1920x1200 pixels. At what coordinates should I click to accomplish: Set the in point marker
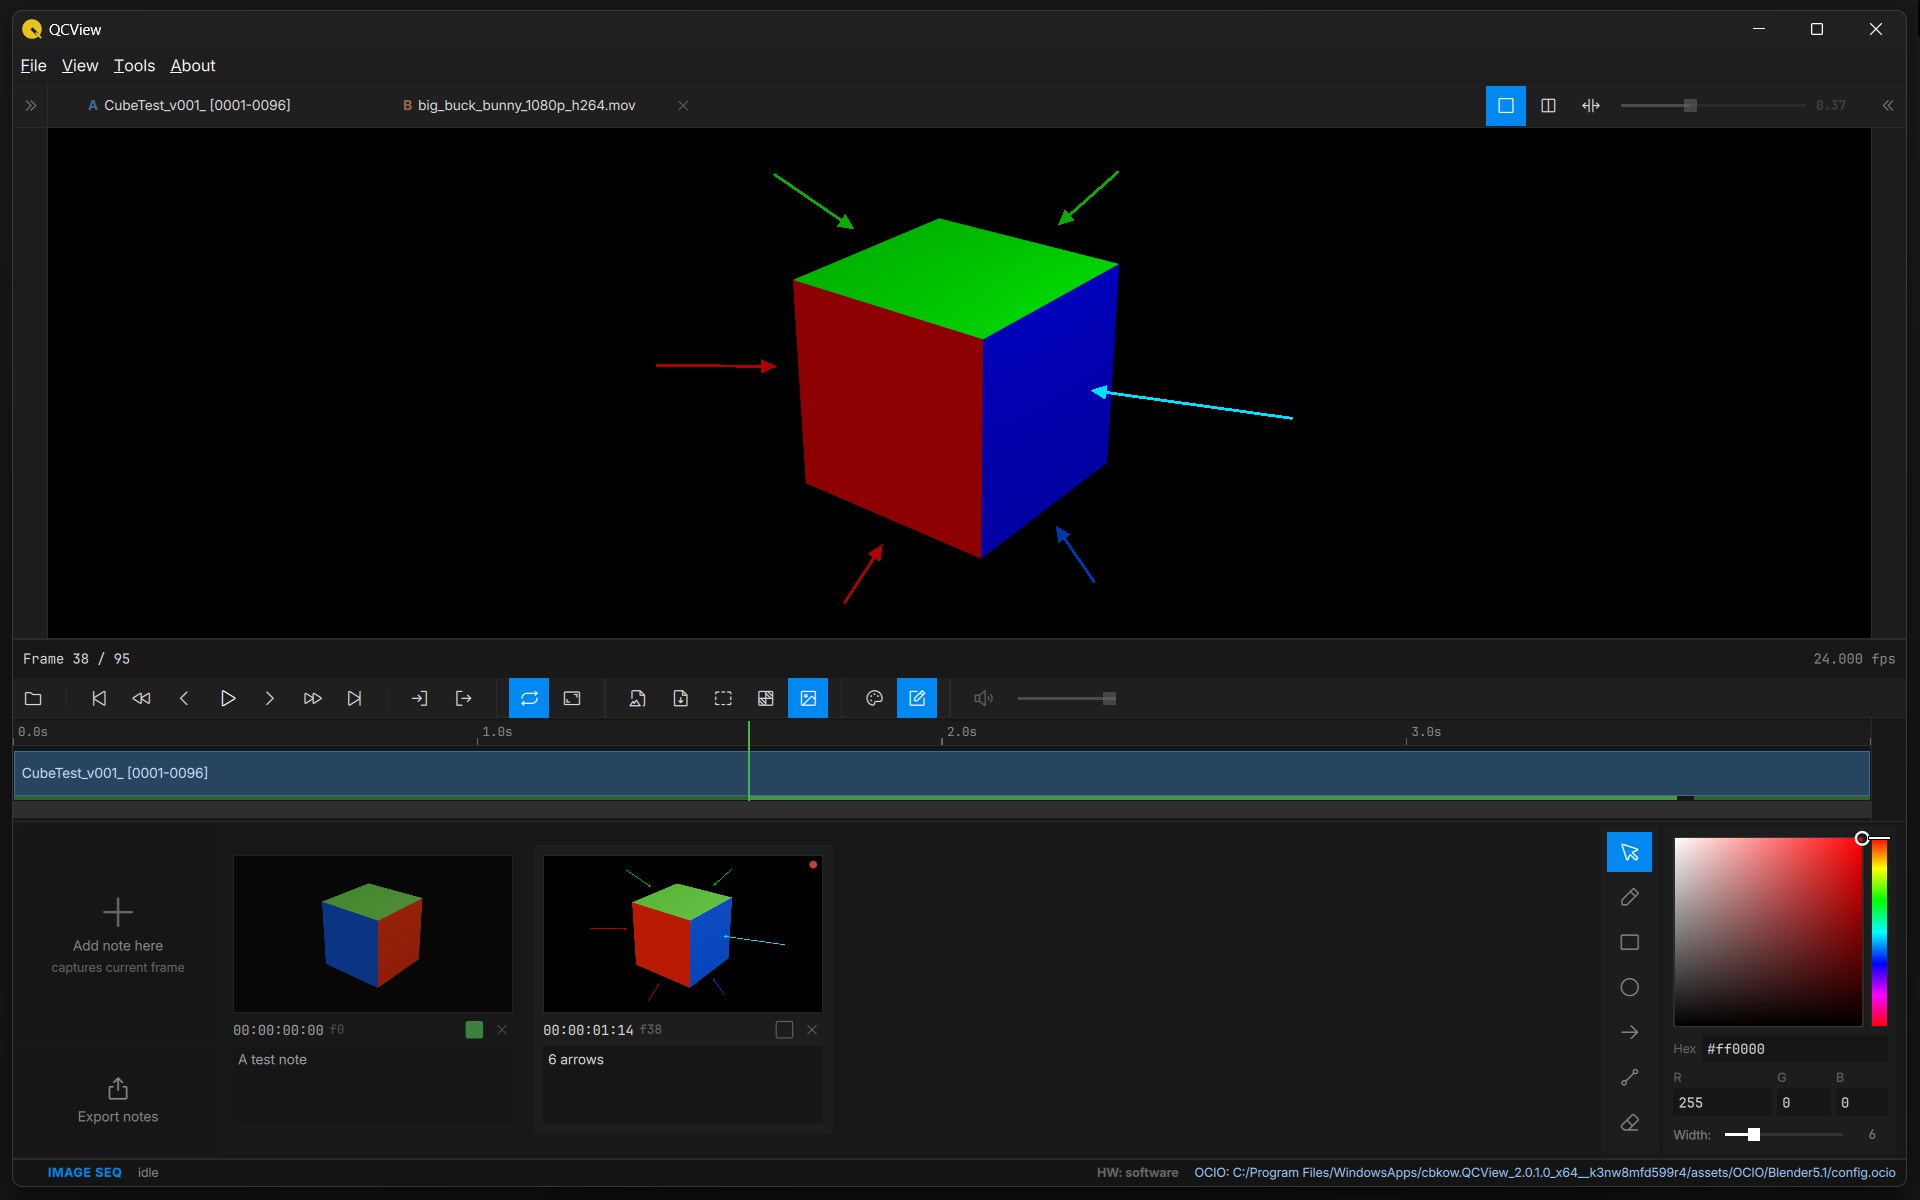420,698
